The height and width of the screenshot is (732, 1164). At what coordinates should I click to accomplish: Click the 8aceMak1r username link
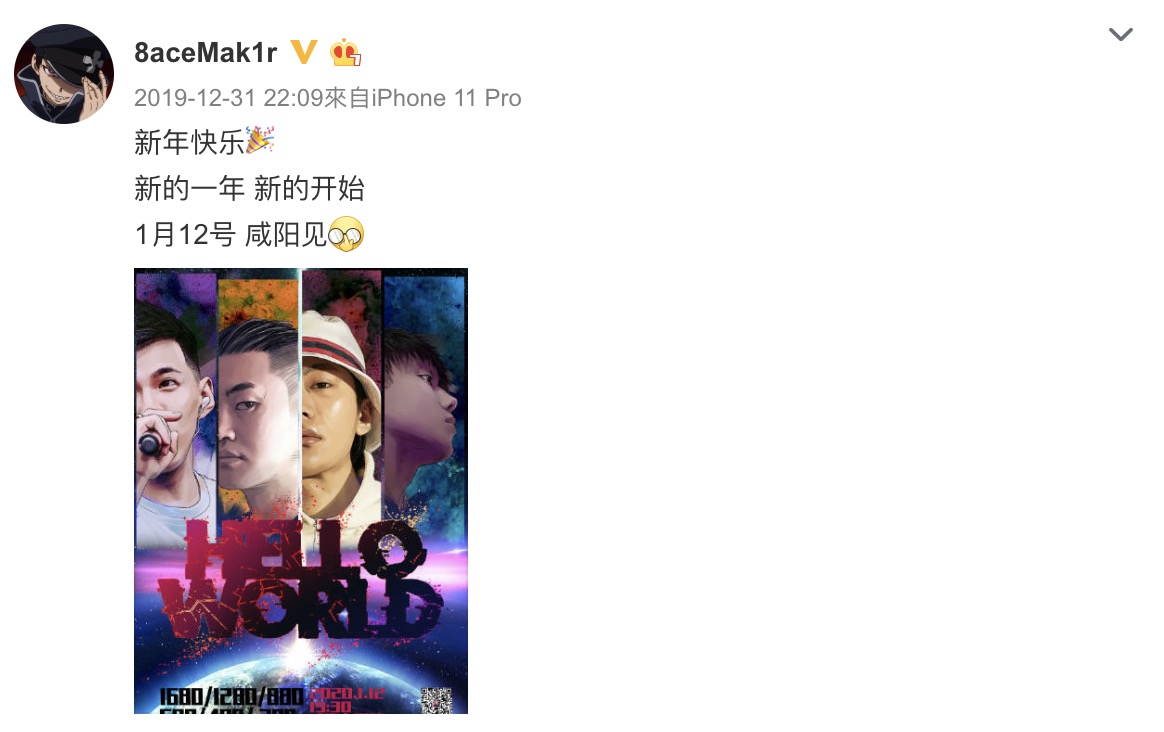206,53
